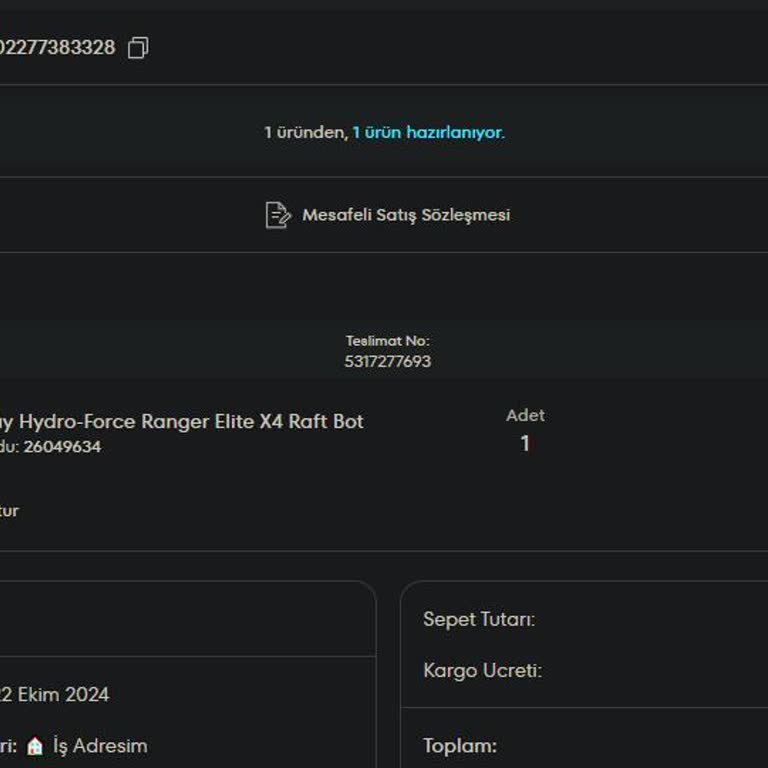Click the 'Teslimat No:' label
768x768 pixels.
387,341
